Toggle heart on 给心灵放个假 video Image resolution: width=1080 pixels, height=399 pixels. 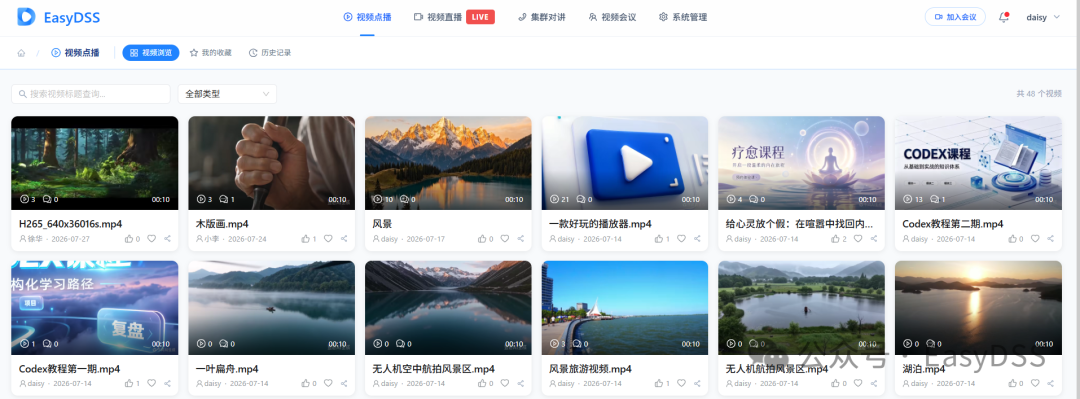[x=858, y=238]
